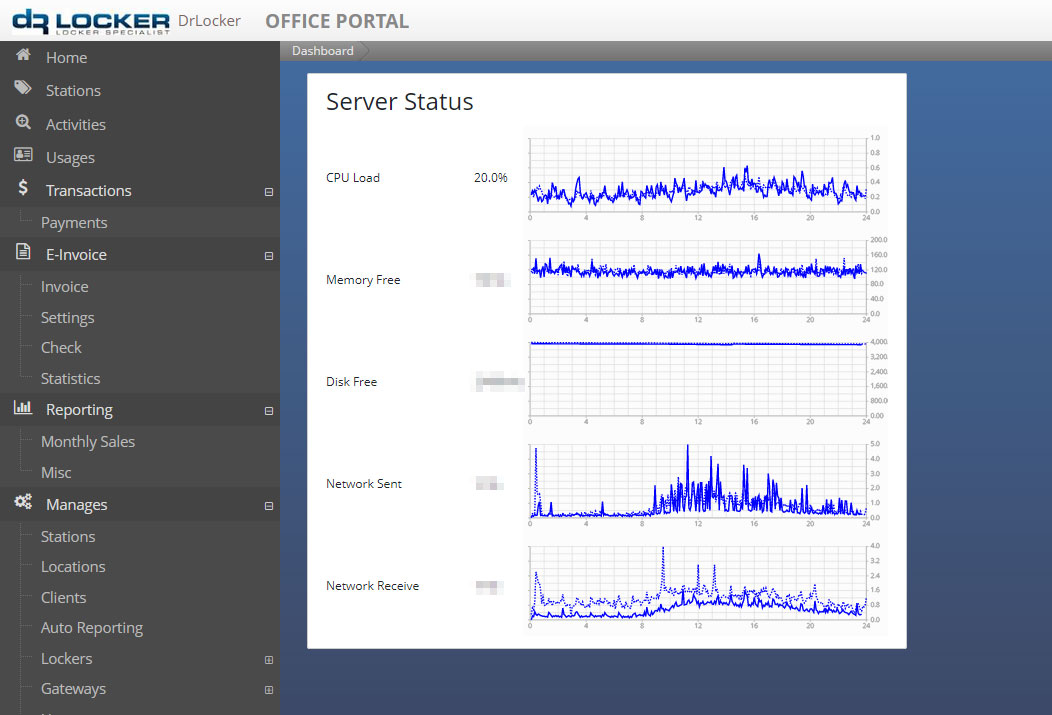The height and width of the screenshot is (715, 1052).
Task: Expand the Lockers submenu
Action: [268, 659]
